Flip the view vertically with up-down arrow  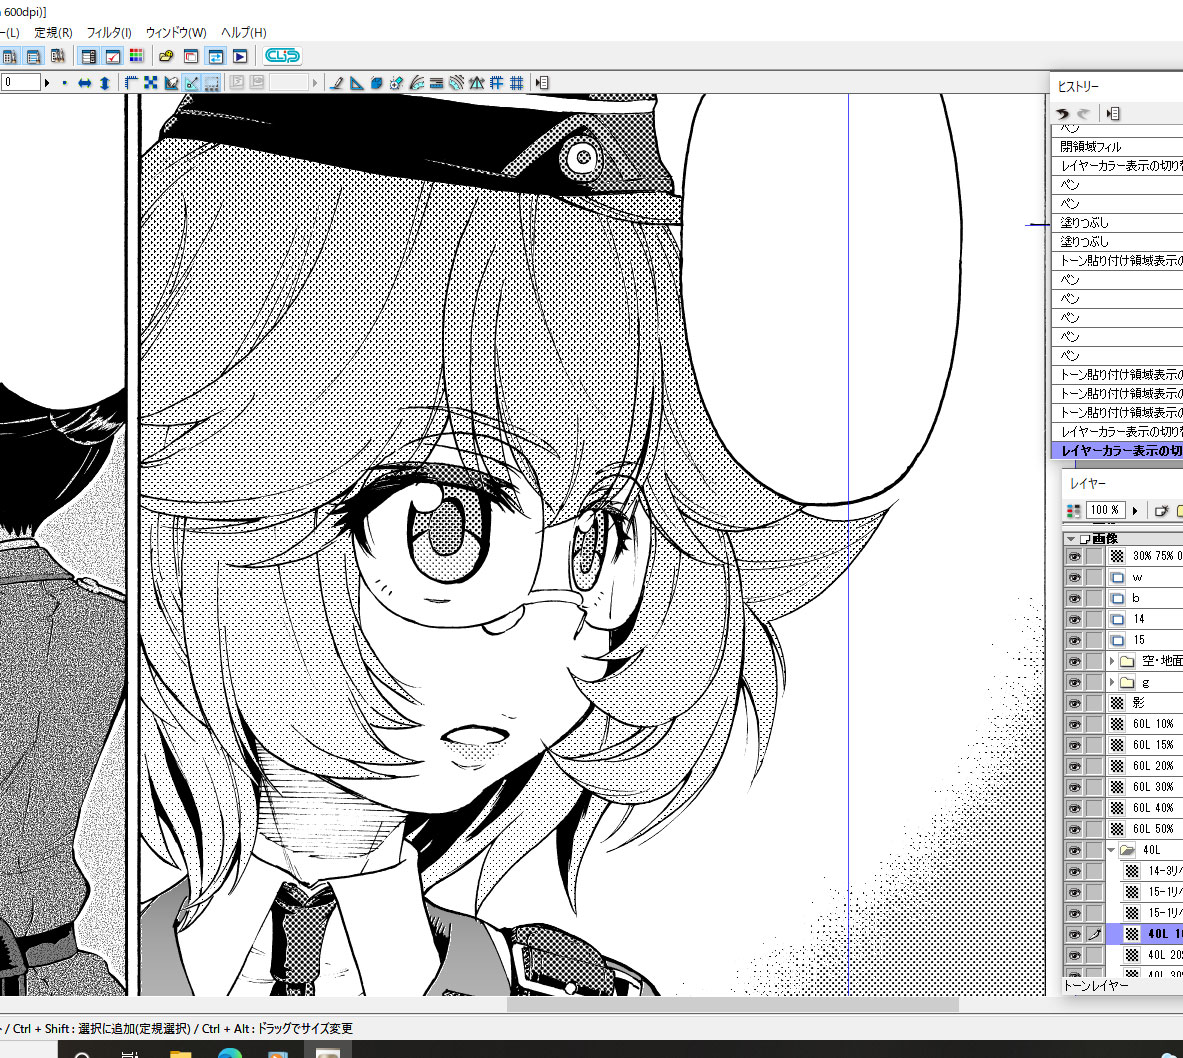pos(105,83)
